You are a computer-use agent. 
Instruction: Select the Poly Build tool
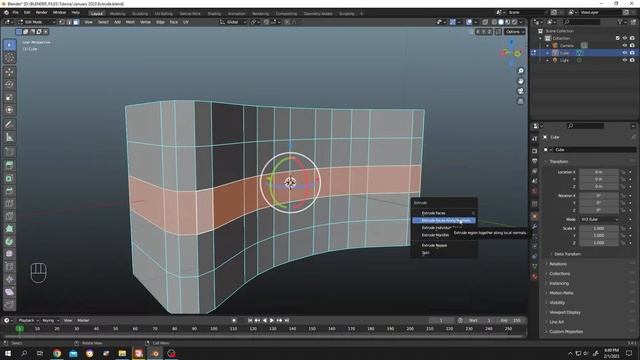click(9, 229)
